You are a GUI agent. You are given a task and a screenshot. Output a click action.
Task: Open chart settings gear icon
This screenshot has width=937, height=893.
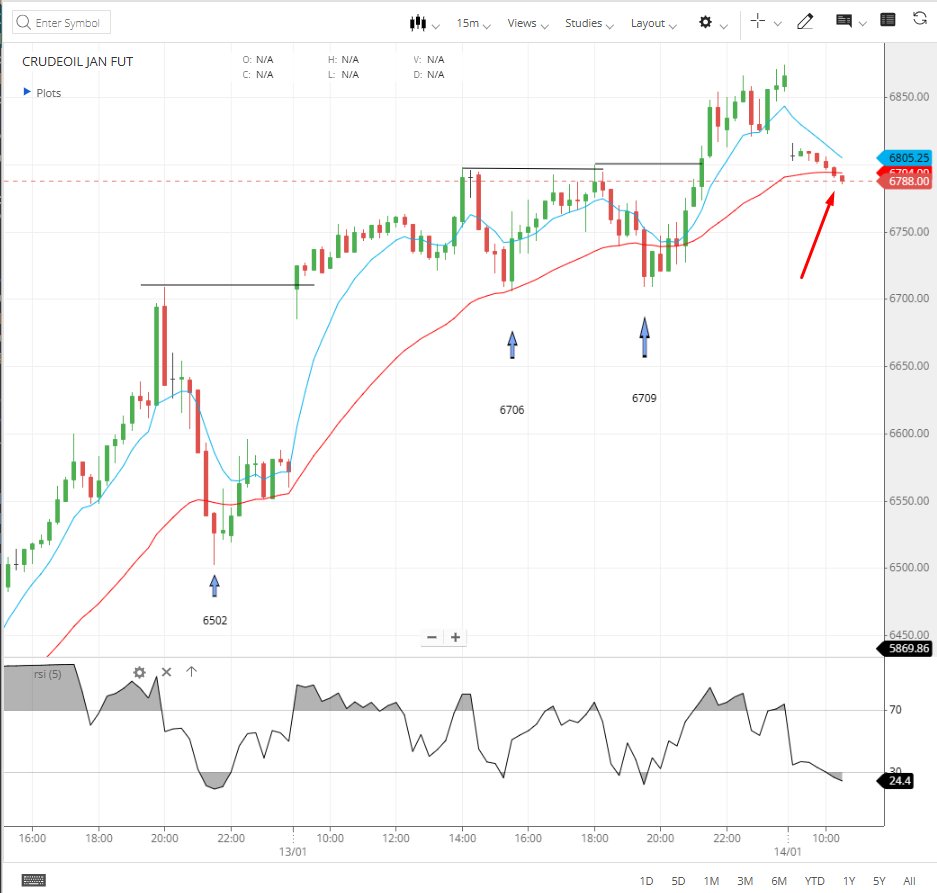coord(706,22)
